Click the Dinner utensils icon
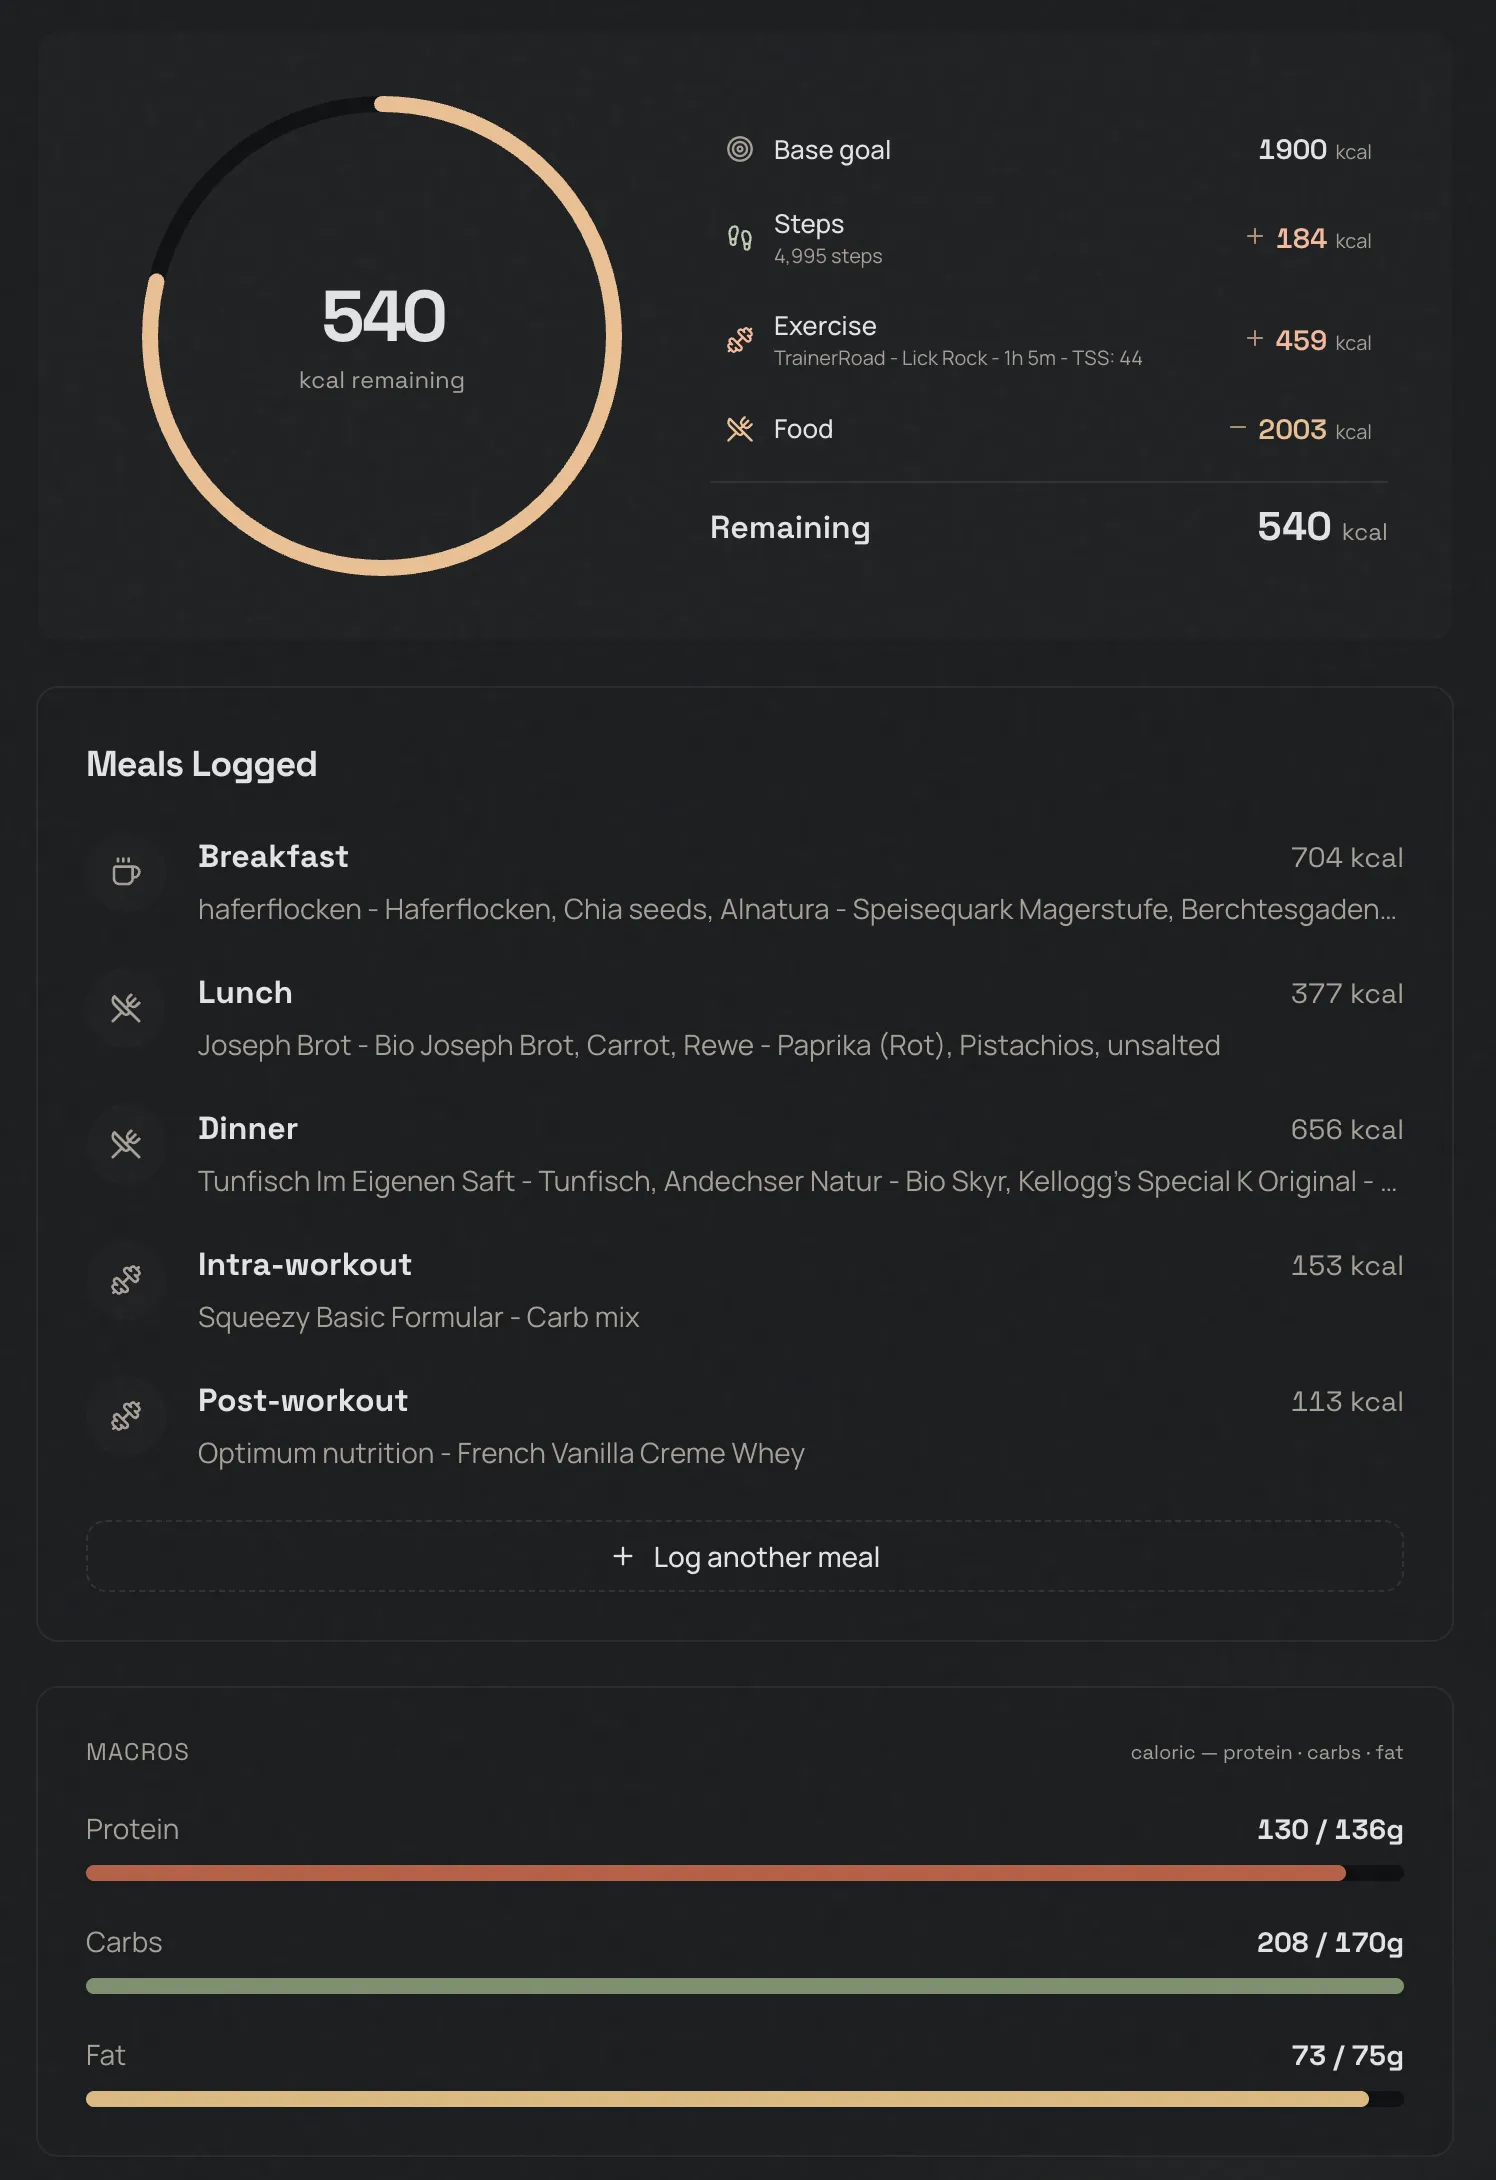The width and height of the screenshot is (1496, 2180). [126, 1144]
